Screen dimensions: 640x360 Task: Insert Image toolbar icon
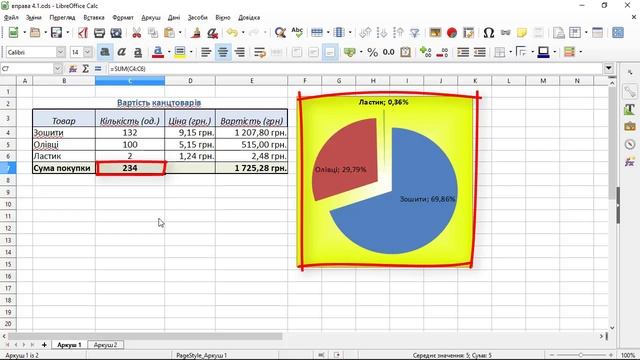(x=435, y=33)
